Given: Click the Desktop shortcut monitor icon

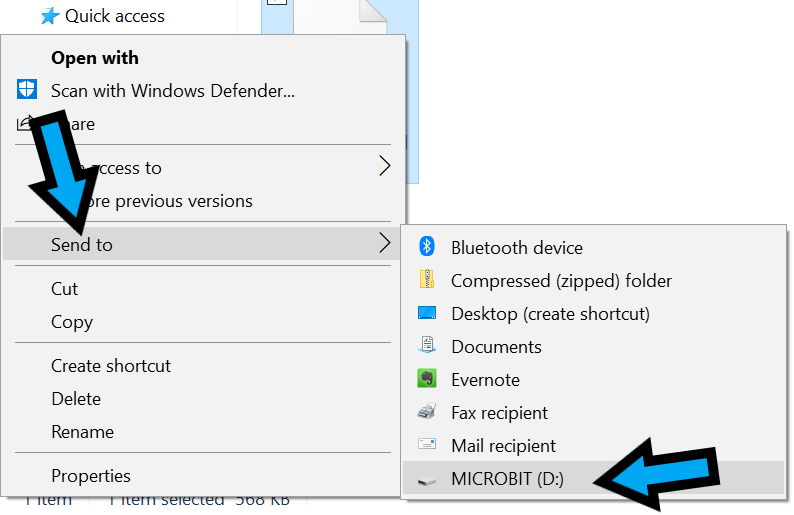Looking at the screenshot, I should (427, 313).
